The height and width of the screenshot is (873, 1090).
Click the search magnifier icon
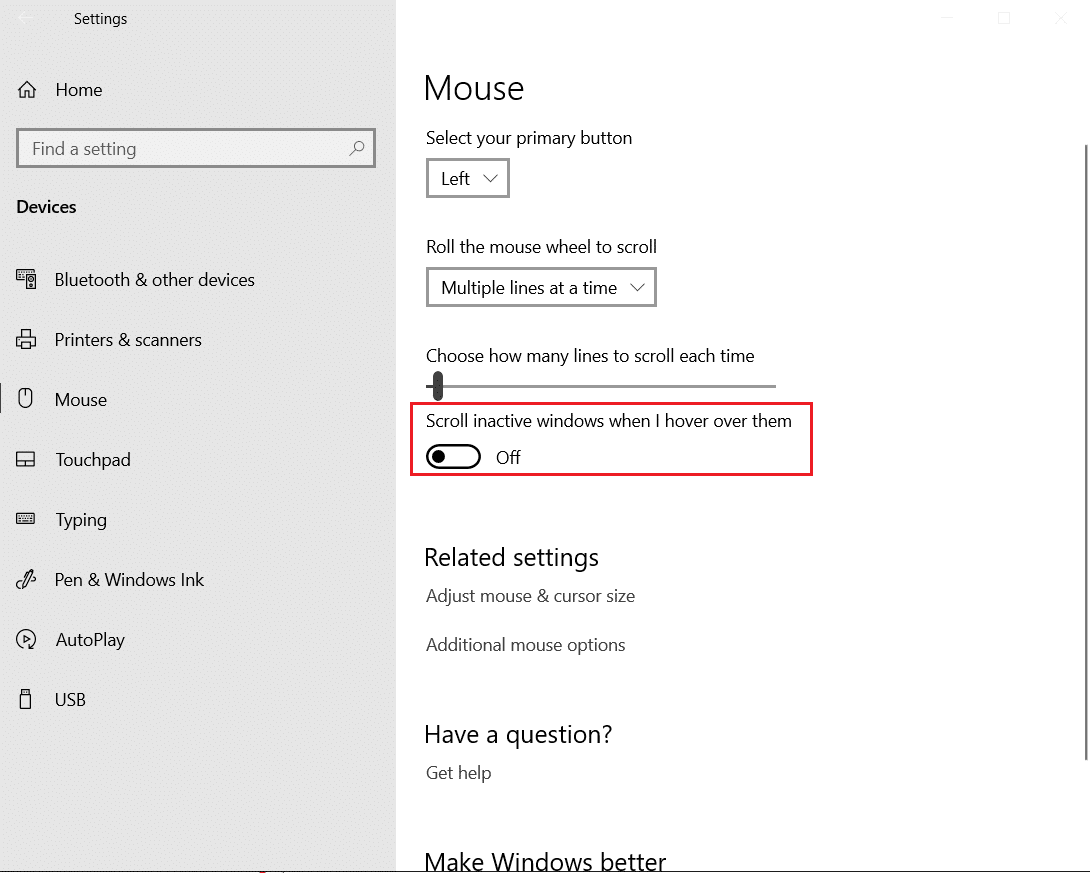click(357, 148)
